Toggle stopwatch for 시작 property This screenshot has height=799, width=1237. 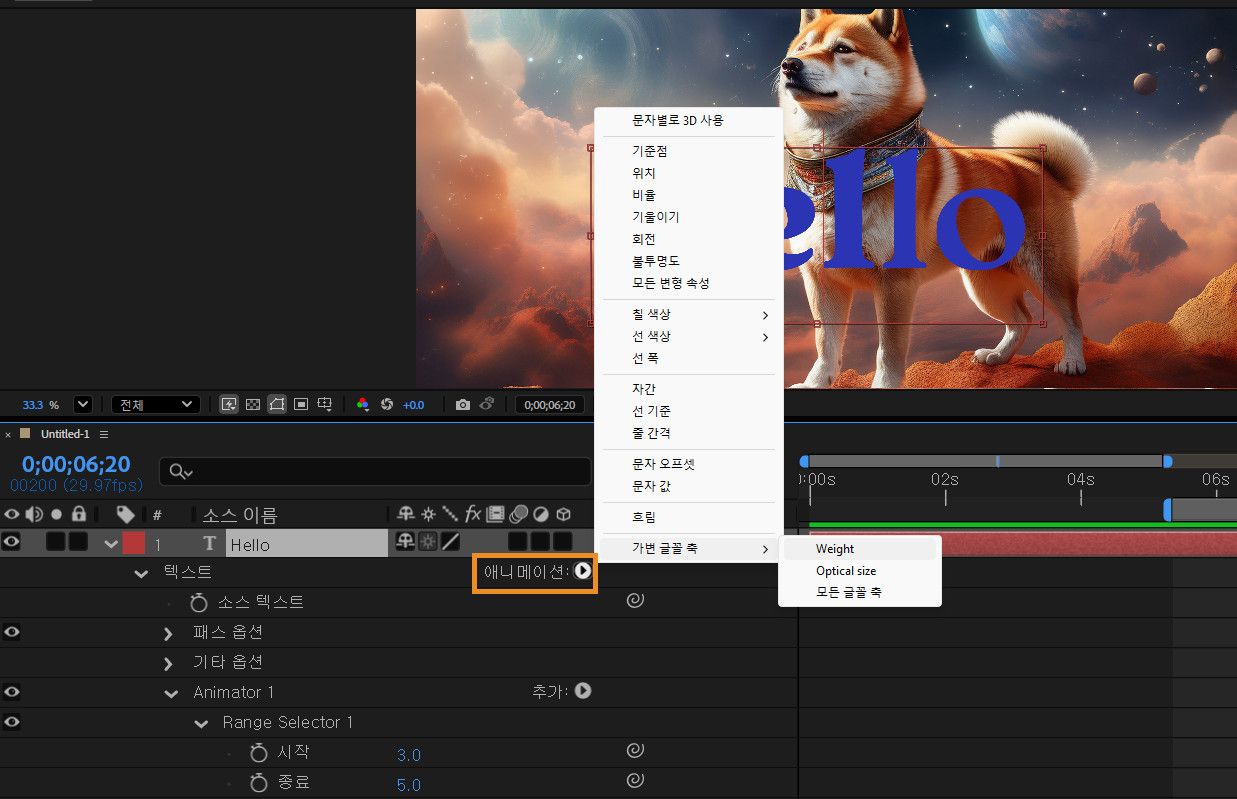(x=259, y=752)
